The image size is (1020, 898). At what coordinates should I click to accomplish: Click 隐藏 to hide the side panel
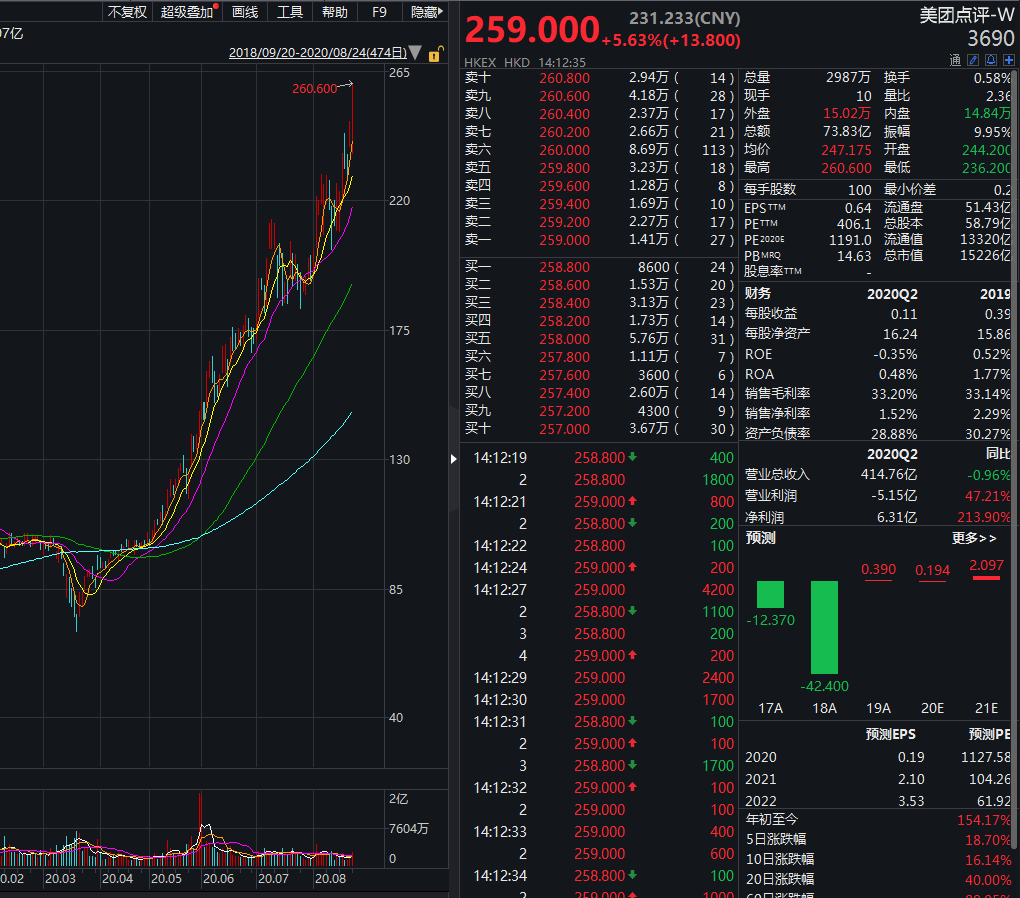[x=426, y=12]
